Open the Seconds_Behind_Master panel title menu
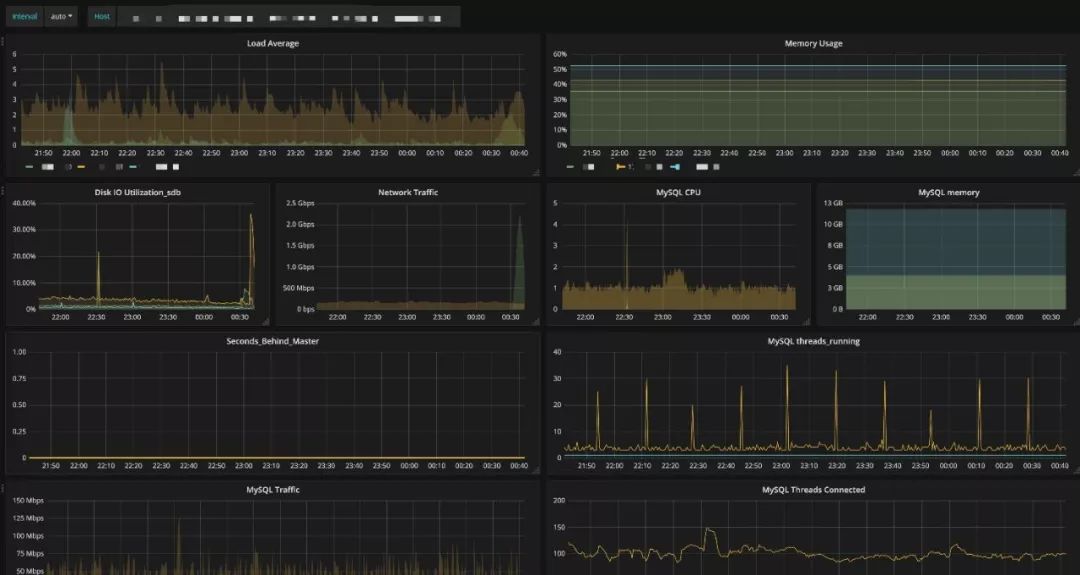The image size is (1080, 575). [x=272, y=341]
